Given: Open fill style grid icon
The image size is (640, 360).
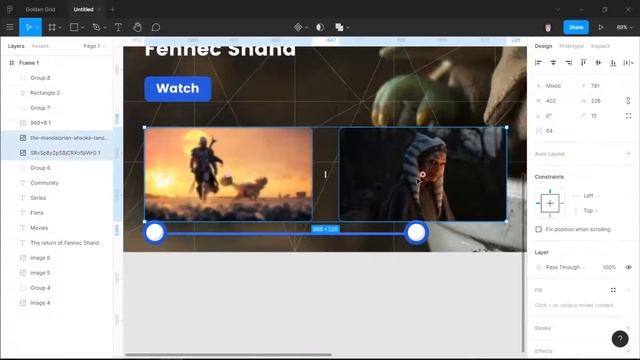Looking at the screenshot, I should 613,290.
